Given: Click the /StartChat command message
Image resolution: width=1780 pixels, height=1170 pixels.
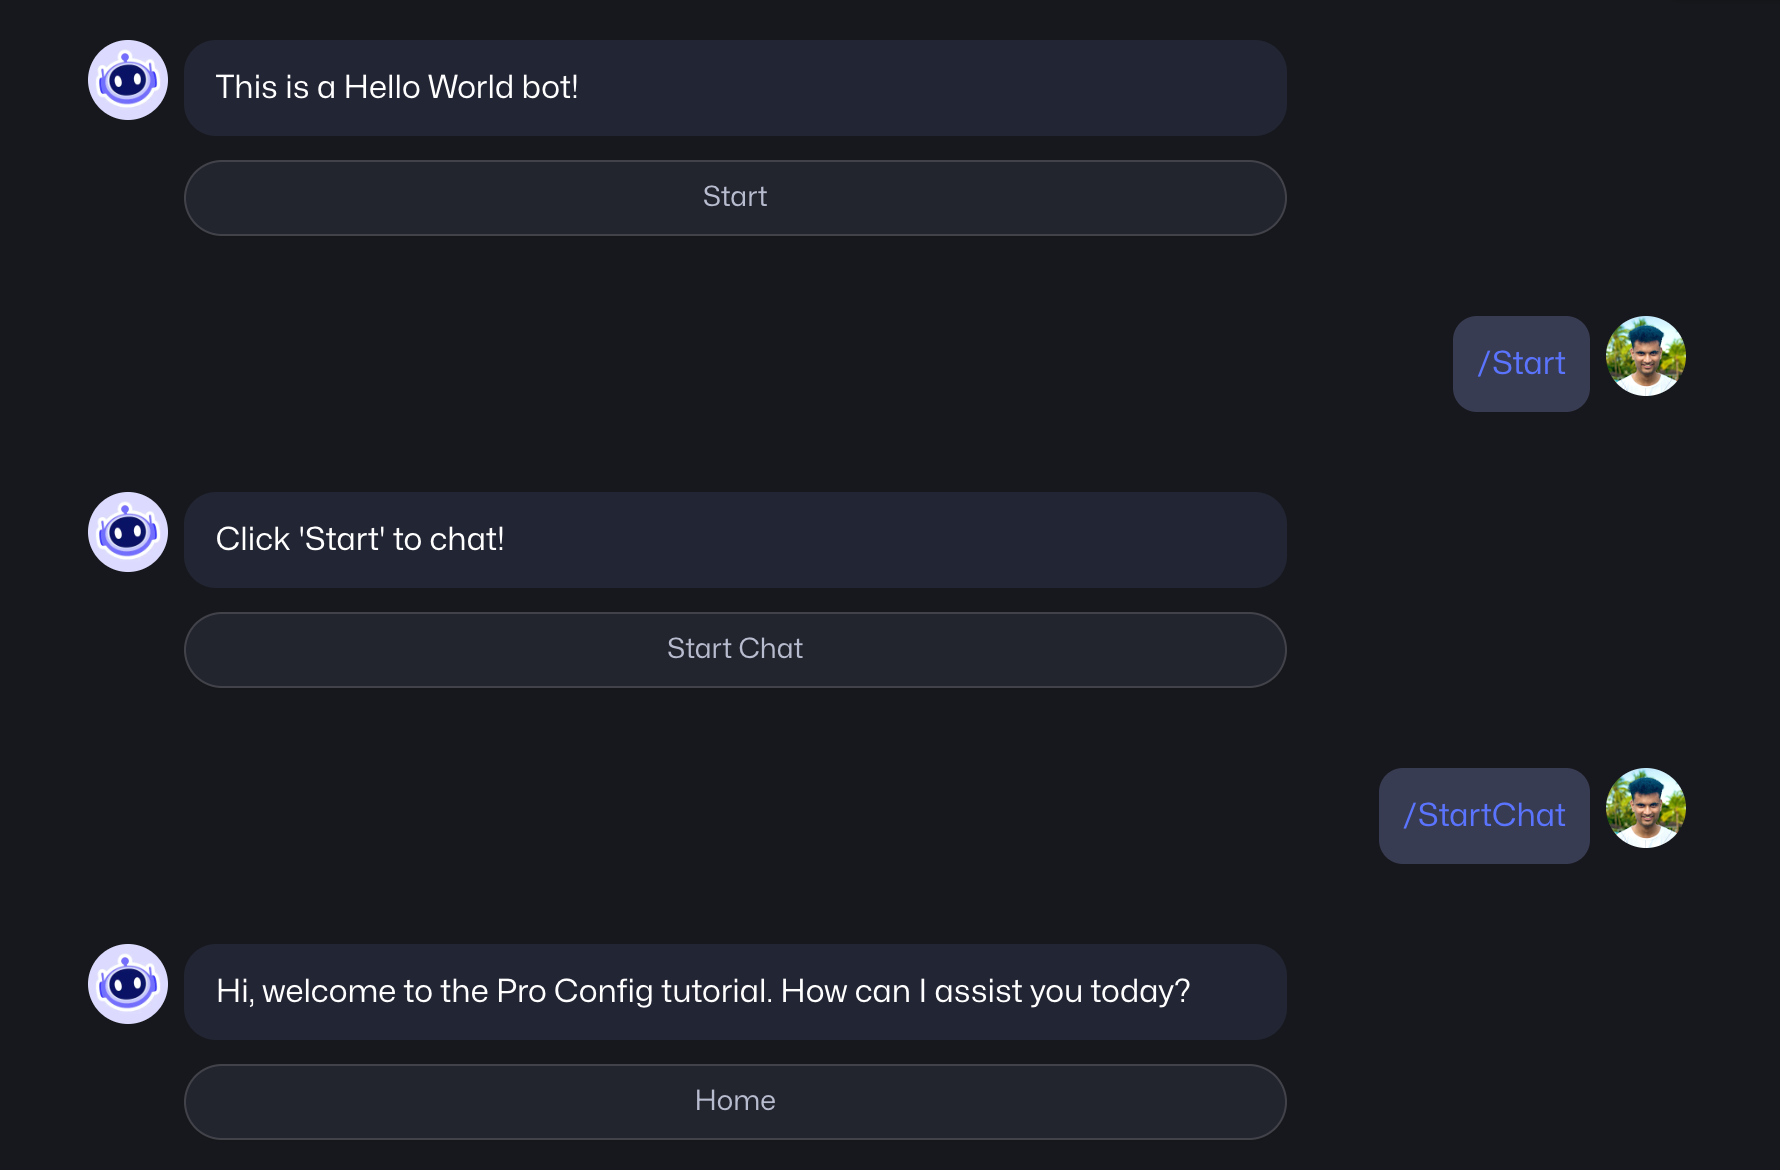Looking at the screenshot, I should [x=1484, y=816].
